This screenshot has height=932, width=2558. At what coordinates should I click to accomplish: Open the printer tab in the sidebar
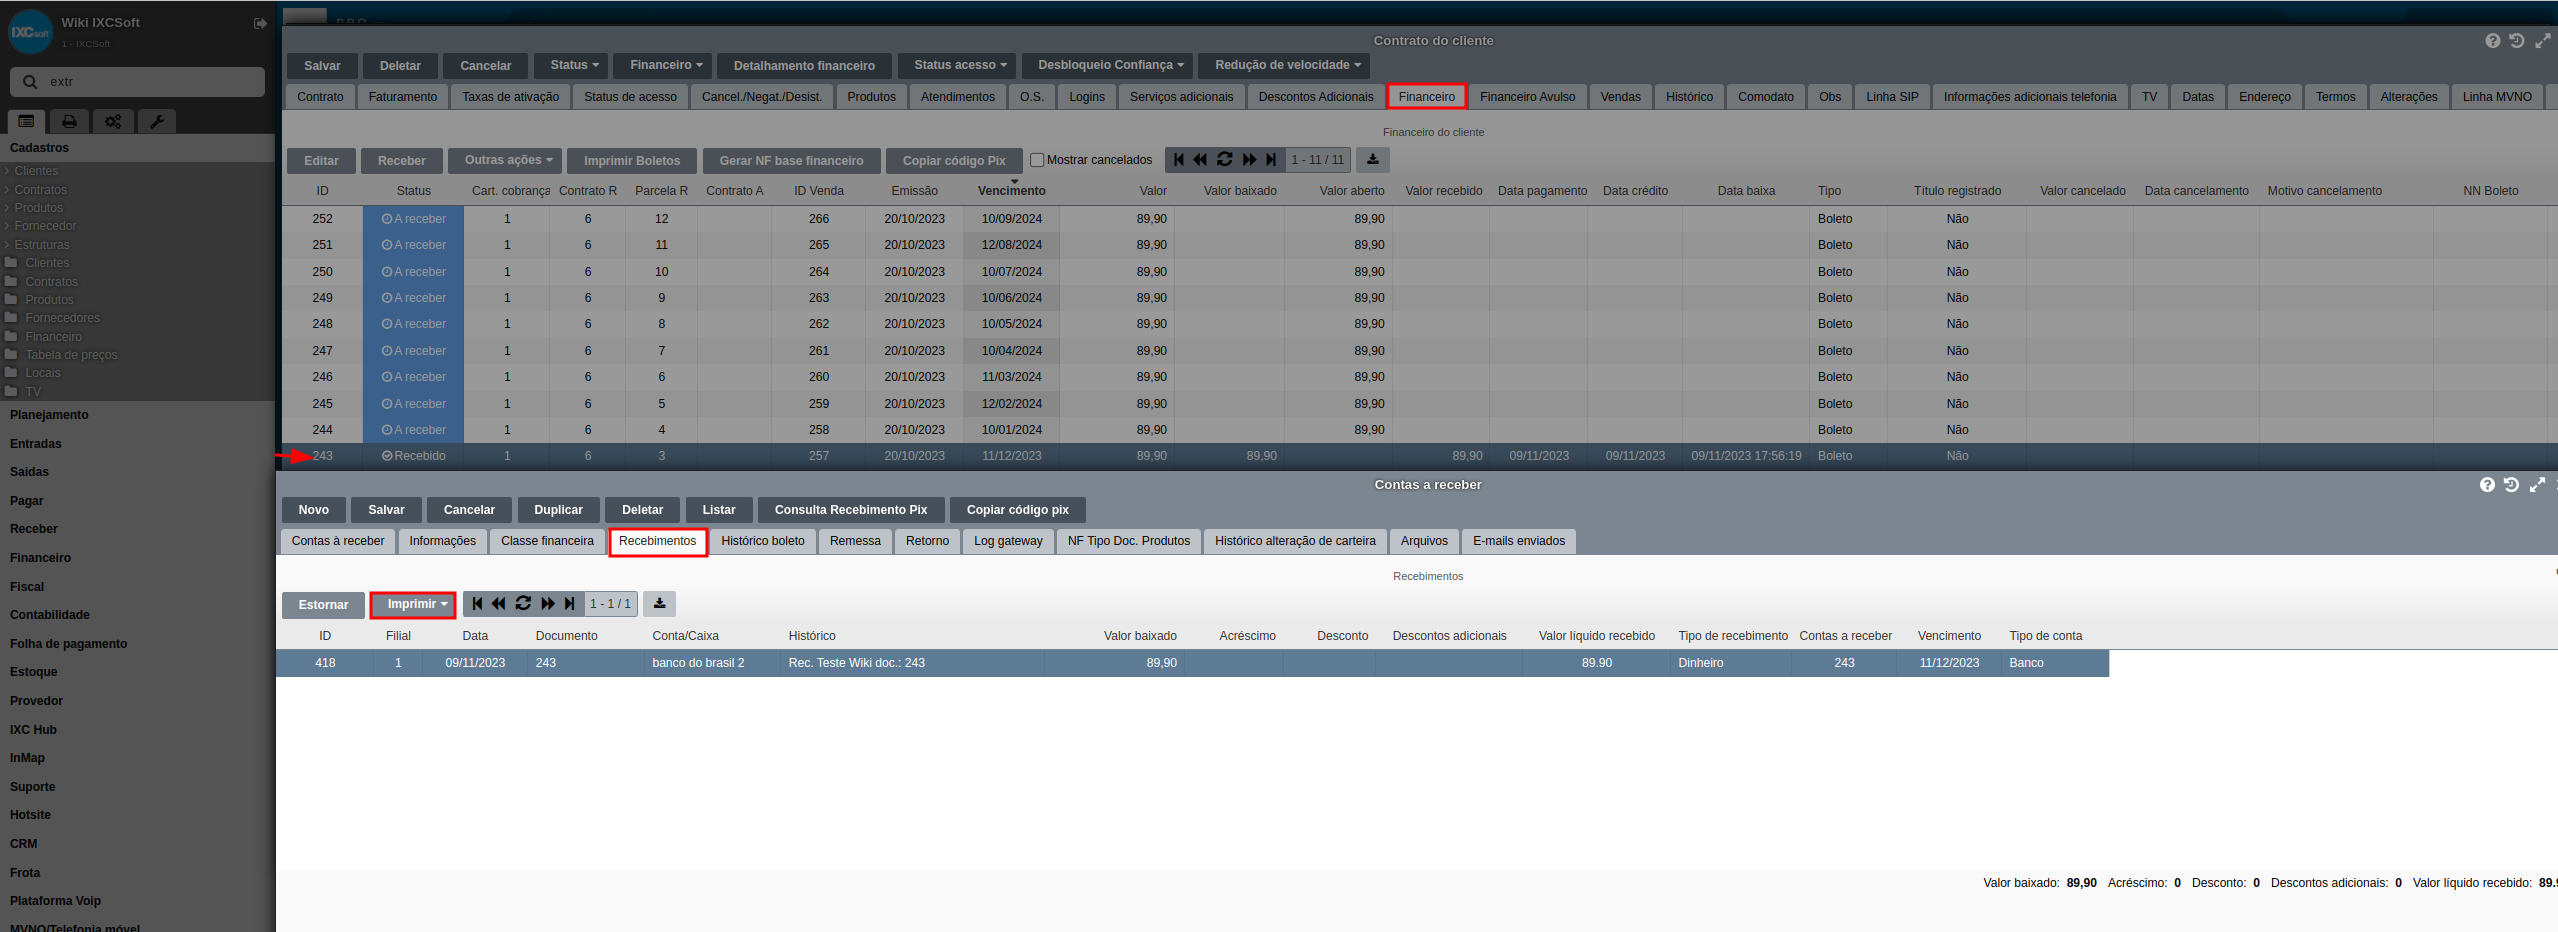click(x=69, y=121)
